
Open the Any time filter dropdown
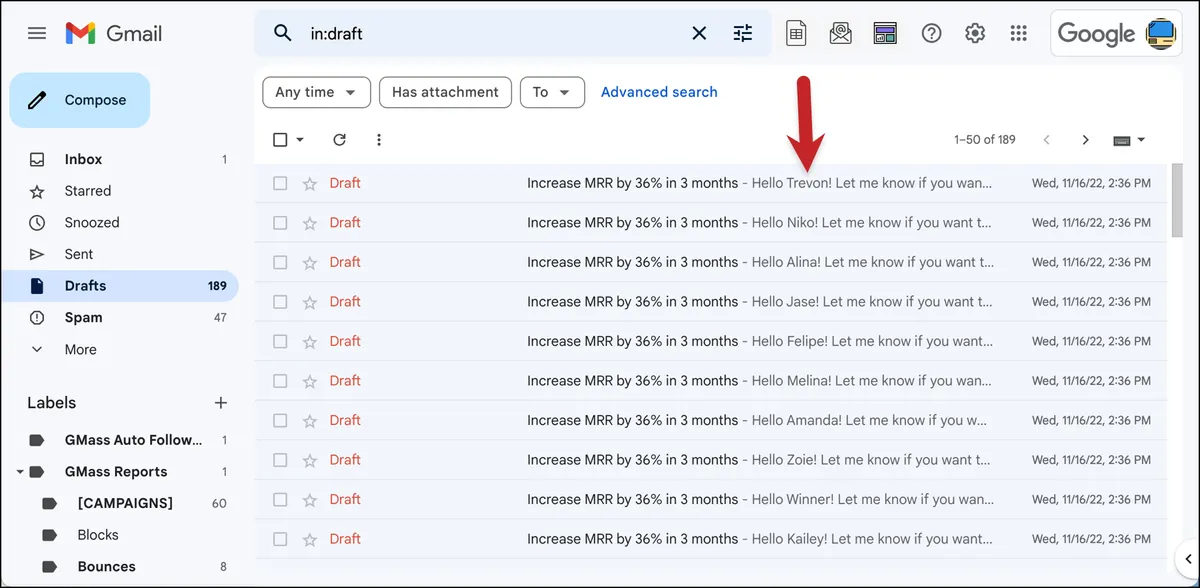click(316, 92)
